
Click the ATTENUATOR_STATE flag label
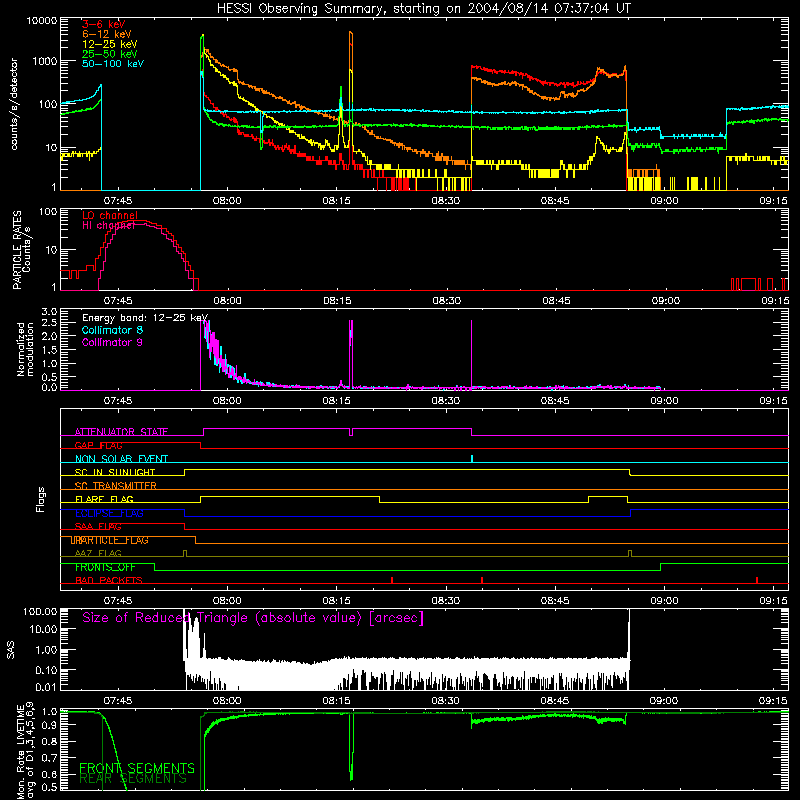click(121, 432)
